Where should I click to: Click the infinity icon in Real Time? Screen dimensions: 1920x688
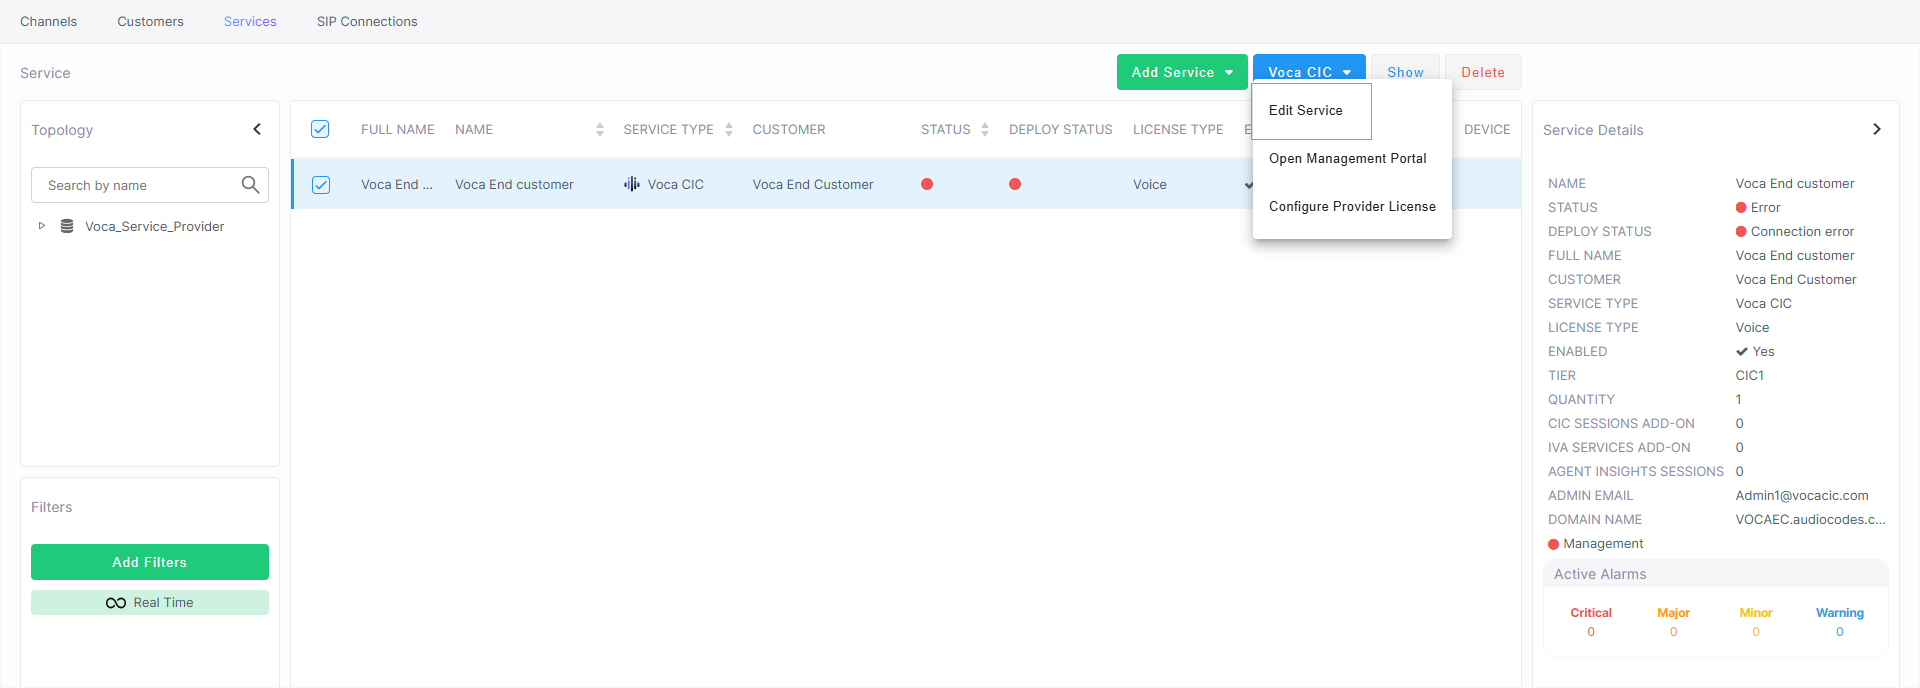(x=116, y=603)
